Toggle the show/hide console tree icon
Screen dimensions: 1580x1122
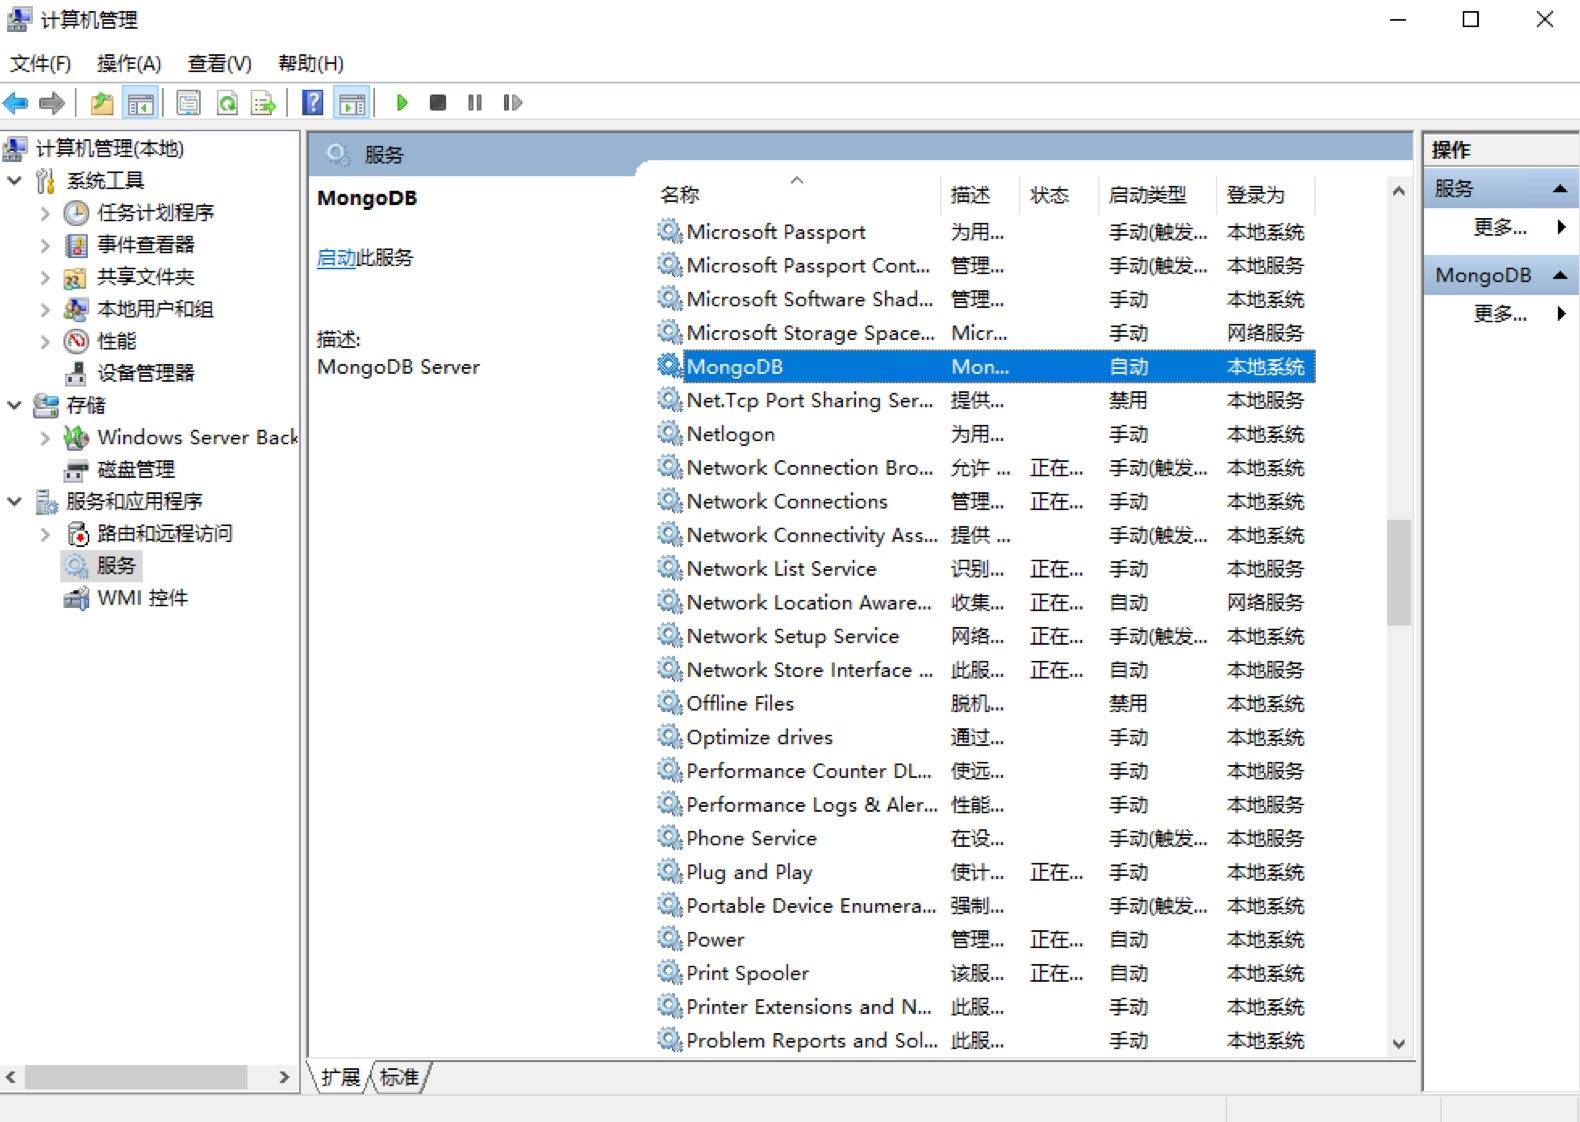click(140, 102)
